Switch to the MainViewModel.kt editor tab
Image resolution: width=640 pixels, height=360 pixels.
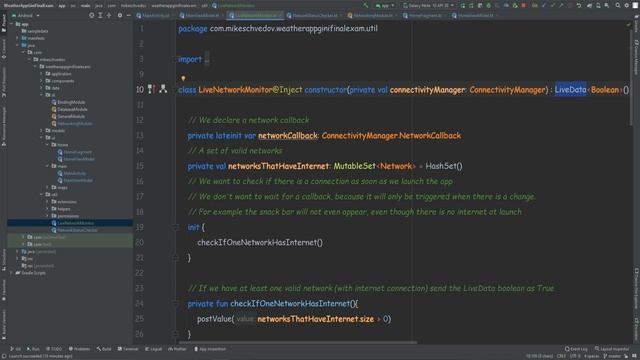pyautogui.click(x=201, y=16)
